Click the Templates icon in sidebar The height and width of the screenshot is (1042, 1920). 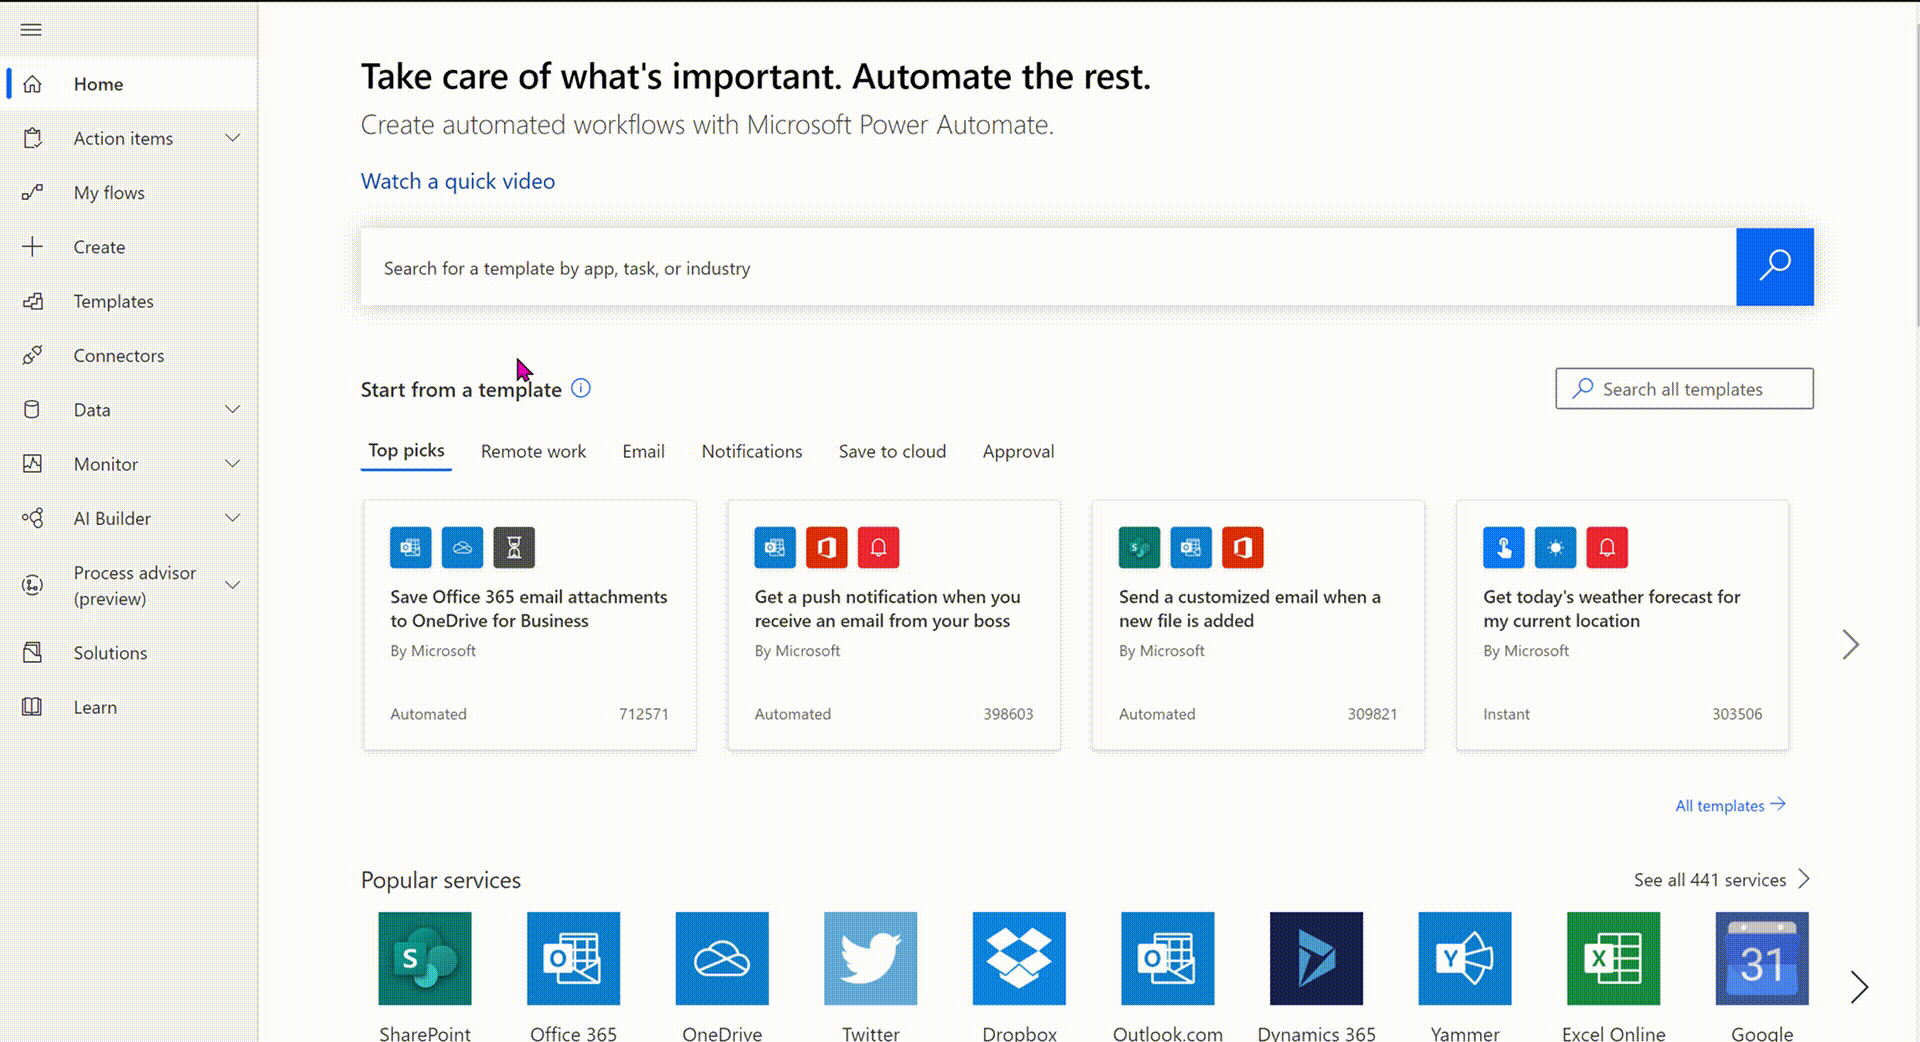tap(32, 301)
